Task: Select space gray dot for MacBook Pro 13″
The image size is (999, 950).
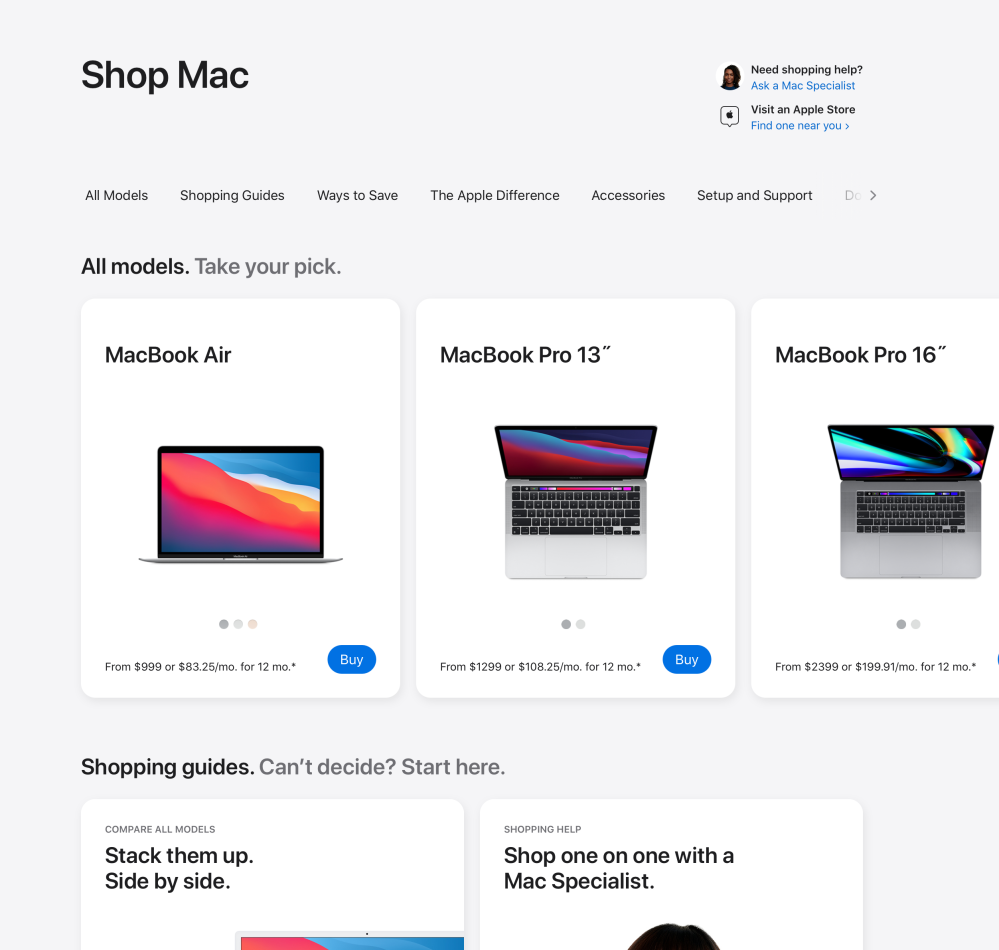Action: click(x=566, y=624)
